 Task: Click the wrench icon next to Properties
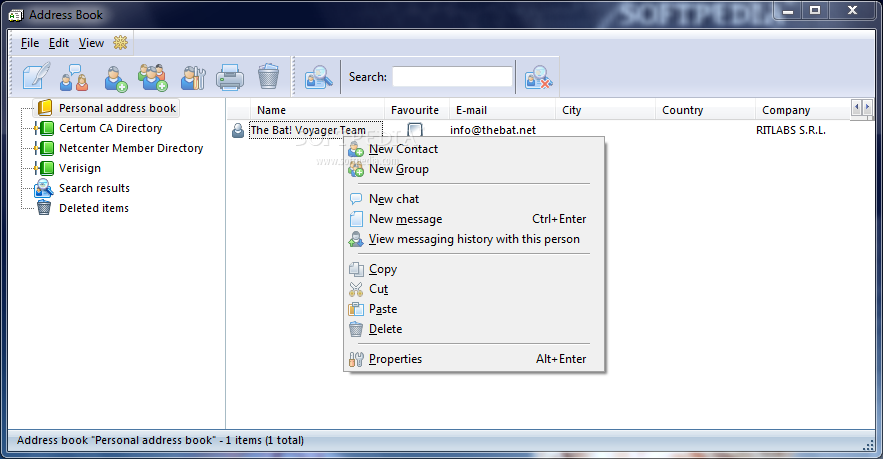[356, 359]
